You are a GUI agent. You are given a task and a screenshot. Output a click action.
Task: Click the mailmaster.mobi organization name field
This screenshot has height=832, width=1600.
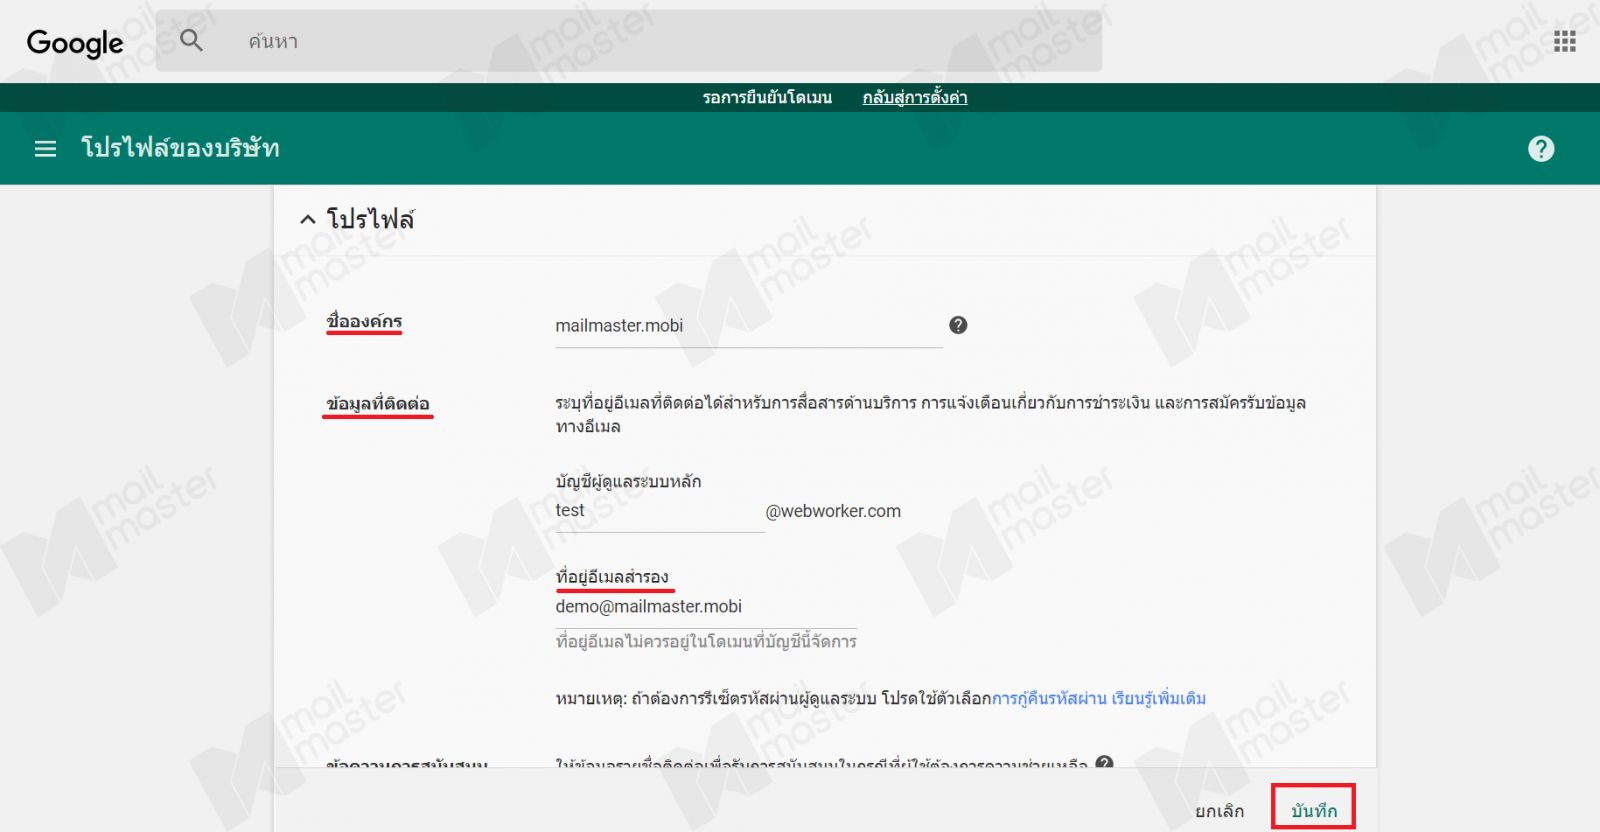tap(747, 326)
